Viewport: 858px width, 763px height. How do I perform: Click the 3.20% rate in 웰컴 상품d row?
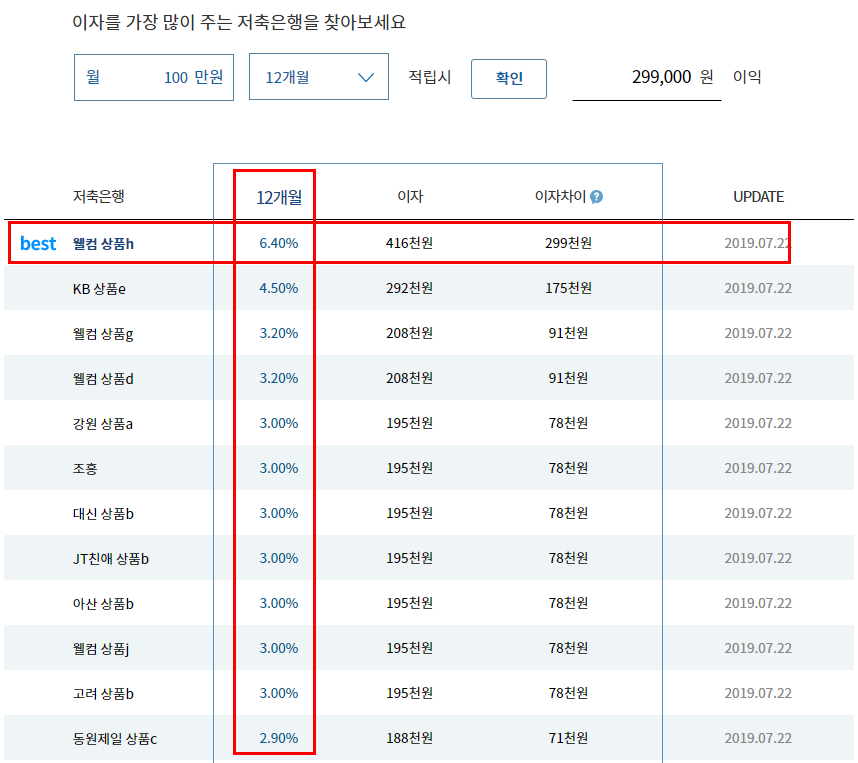(279, 378)
